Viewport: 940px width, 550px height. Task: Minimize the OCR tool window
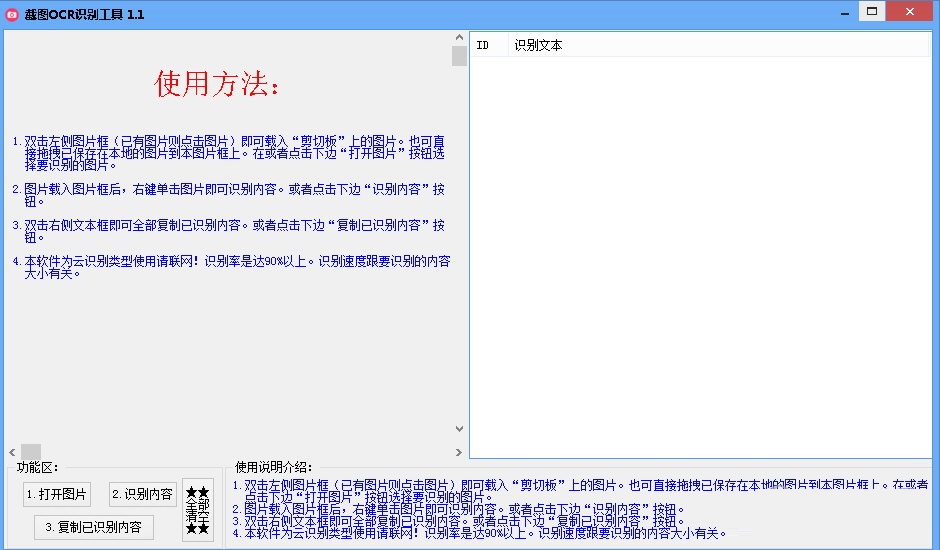[x=845, y=12]
